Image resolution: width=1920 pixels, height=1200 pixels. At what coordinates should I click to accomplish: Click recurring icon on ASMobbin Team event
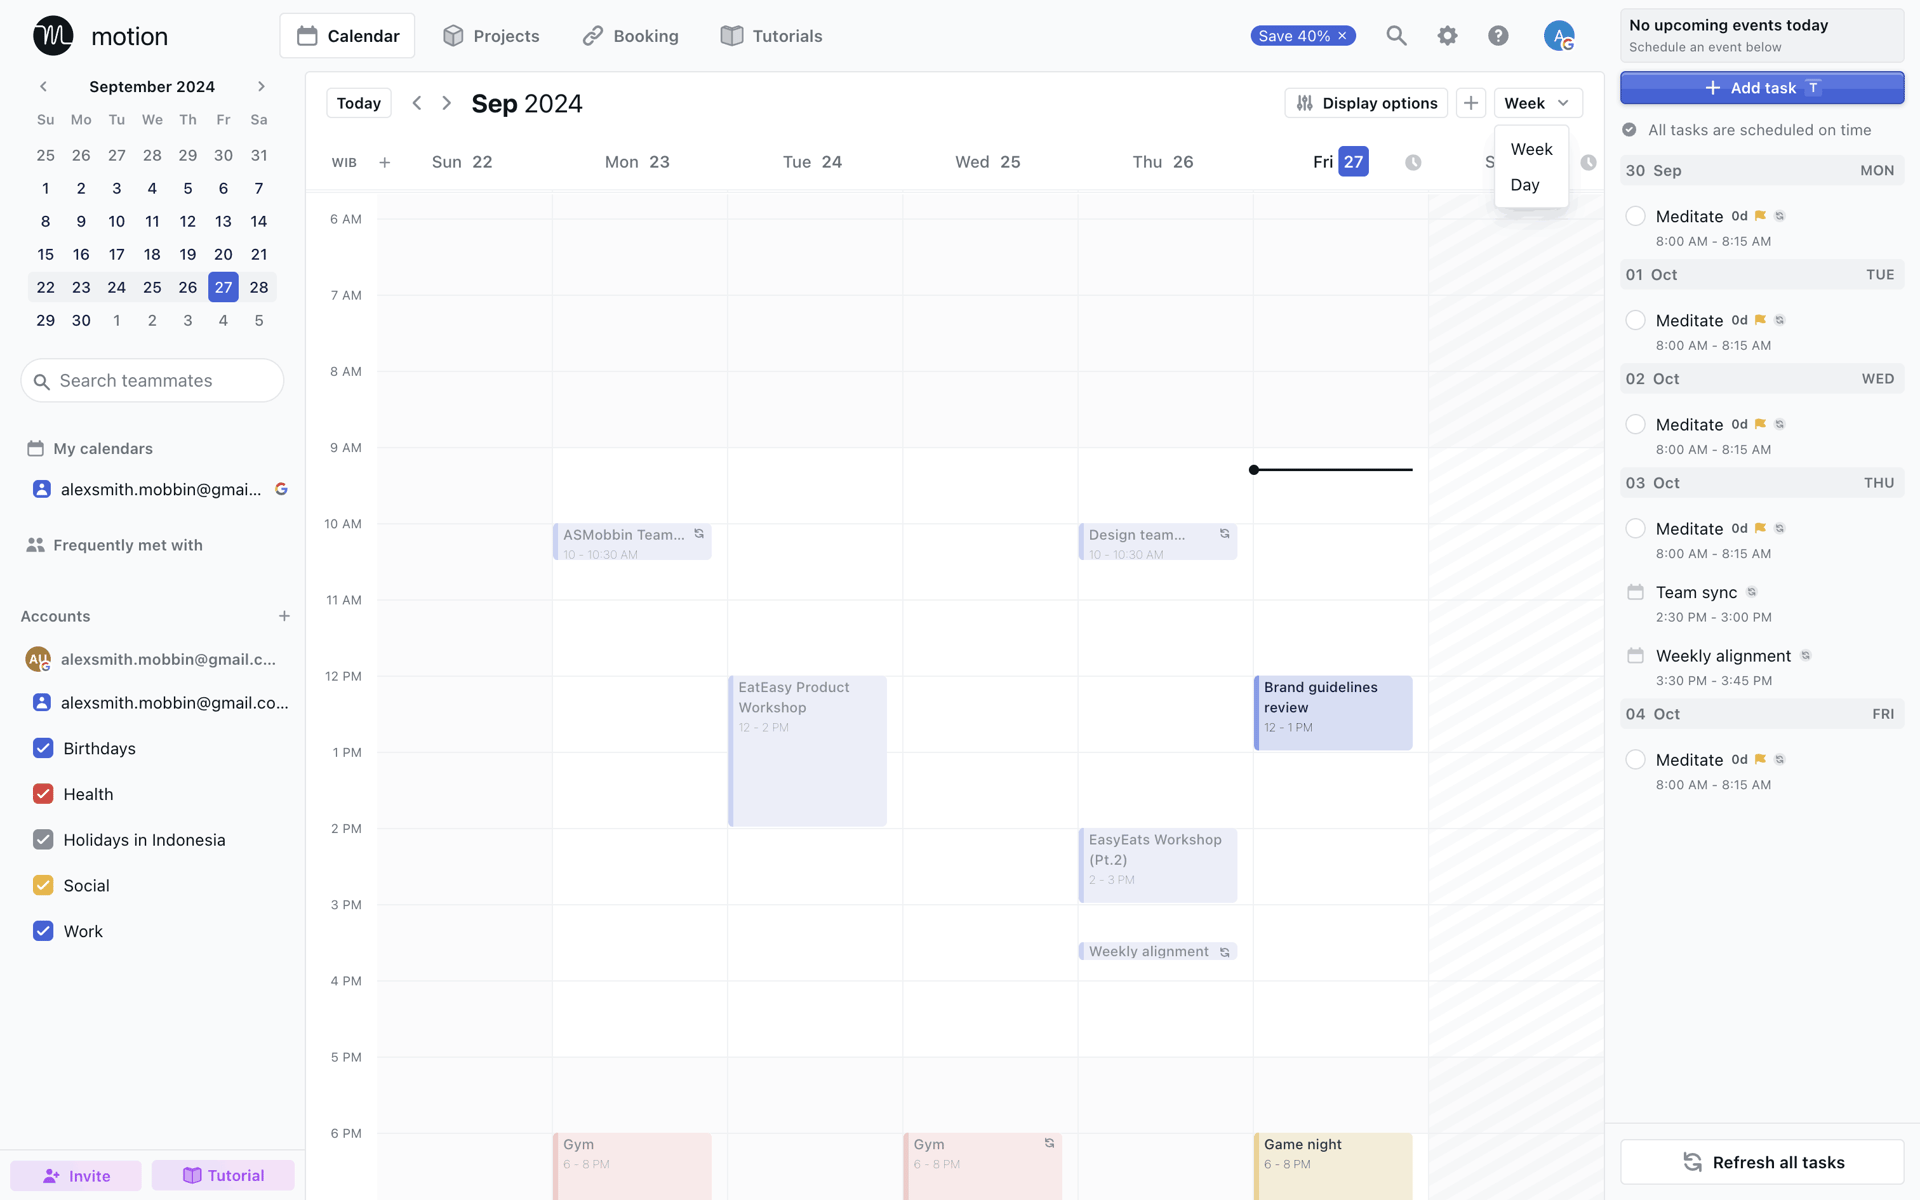699,534
